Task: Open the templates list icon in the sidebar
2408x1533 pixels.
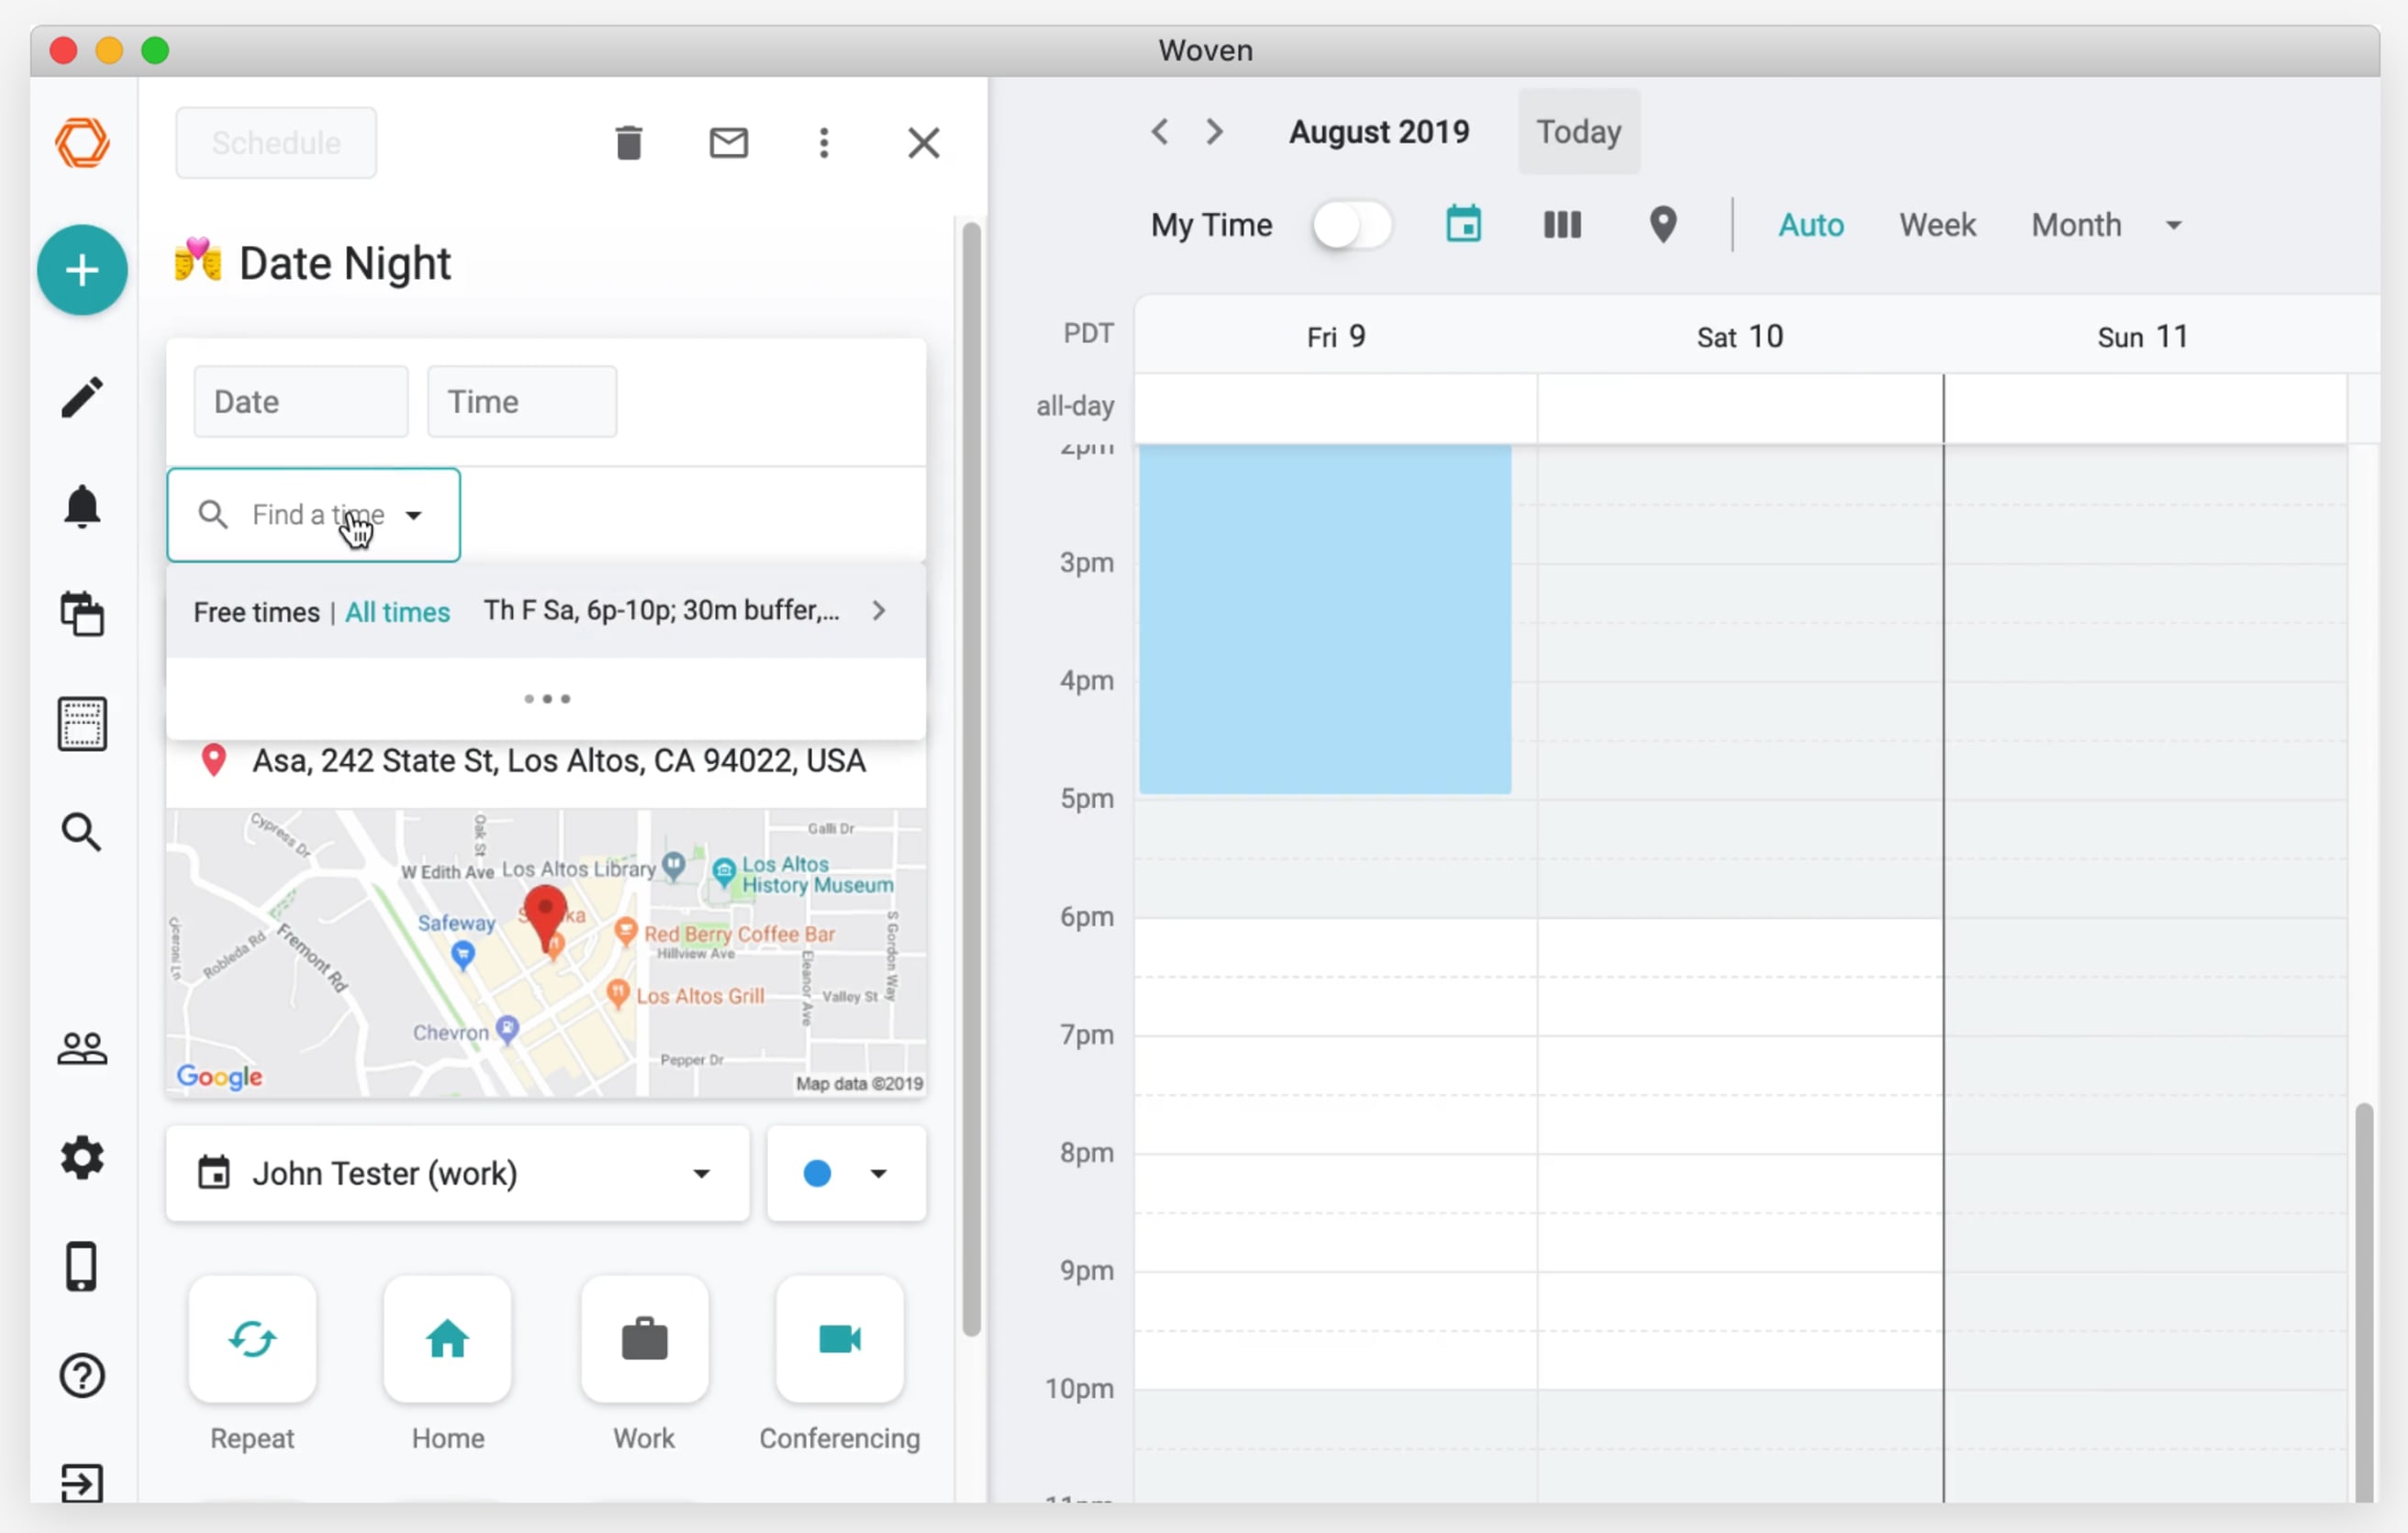Action: coord(82,724)
